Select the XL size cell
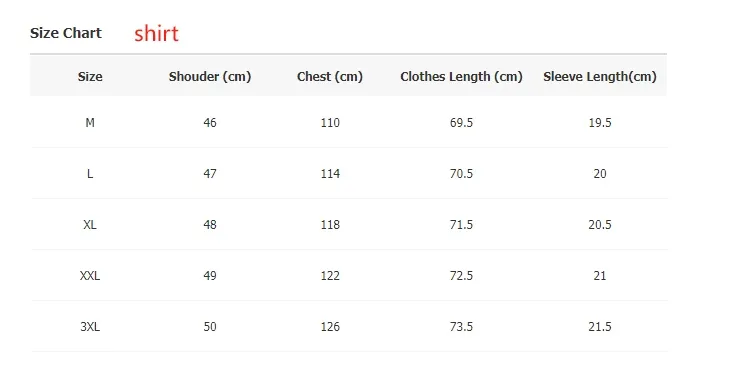The width and height of the screenshot is (729, 369). pyautogui.click(x=90, y=225)
